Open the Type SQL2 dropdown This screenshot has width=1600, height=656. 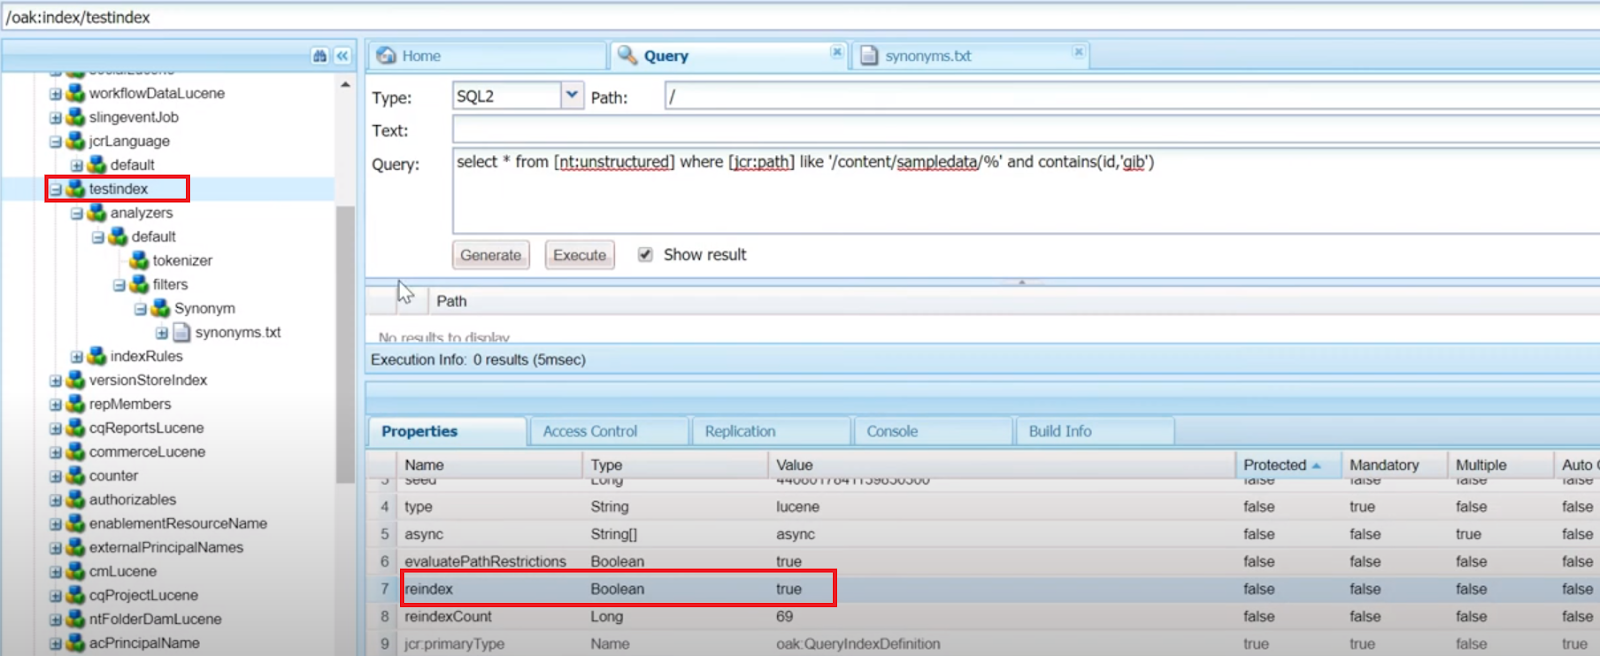[x=571, y=95]
